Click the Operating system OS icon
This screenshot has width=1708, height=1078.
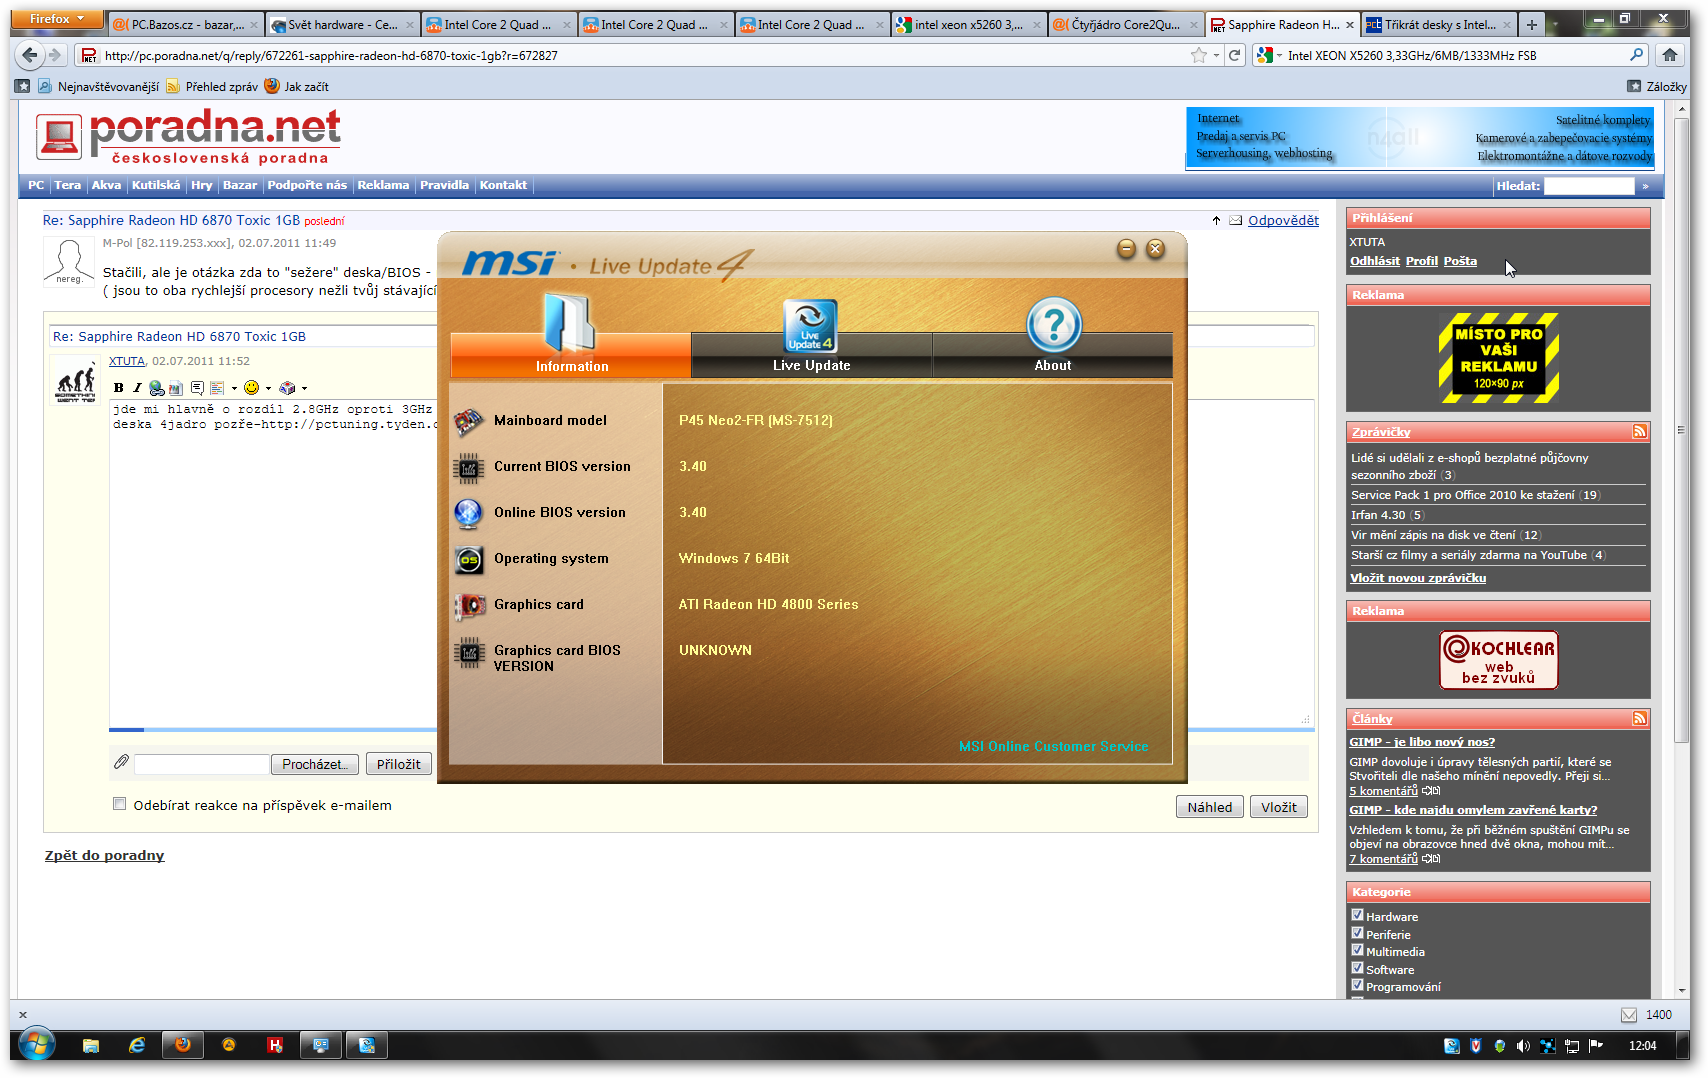coord(469,559)
